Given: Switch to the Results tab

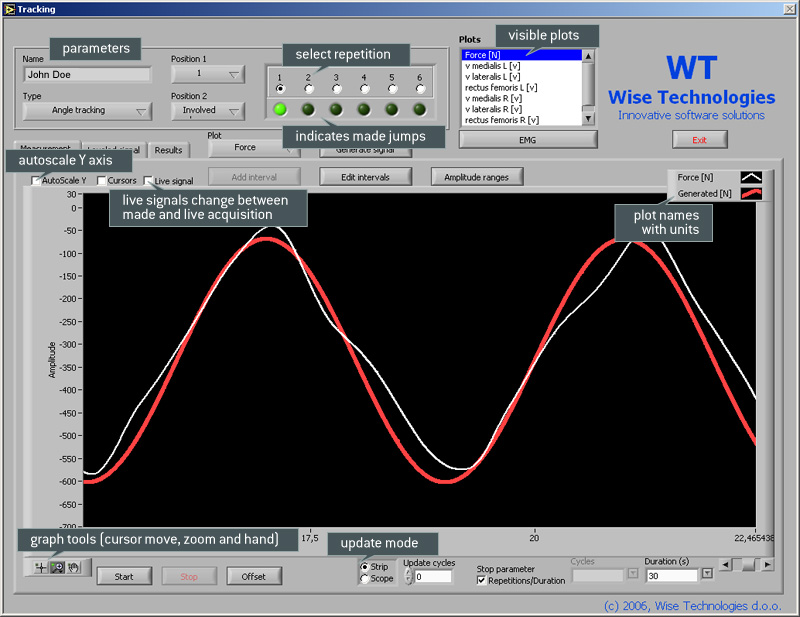Looking at the screenshot, I should click(x=168, y=150).
